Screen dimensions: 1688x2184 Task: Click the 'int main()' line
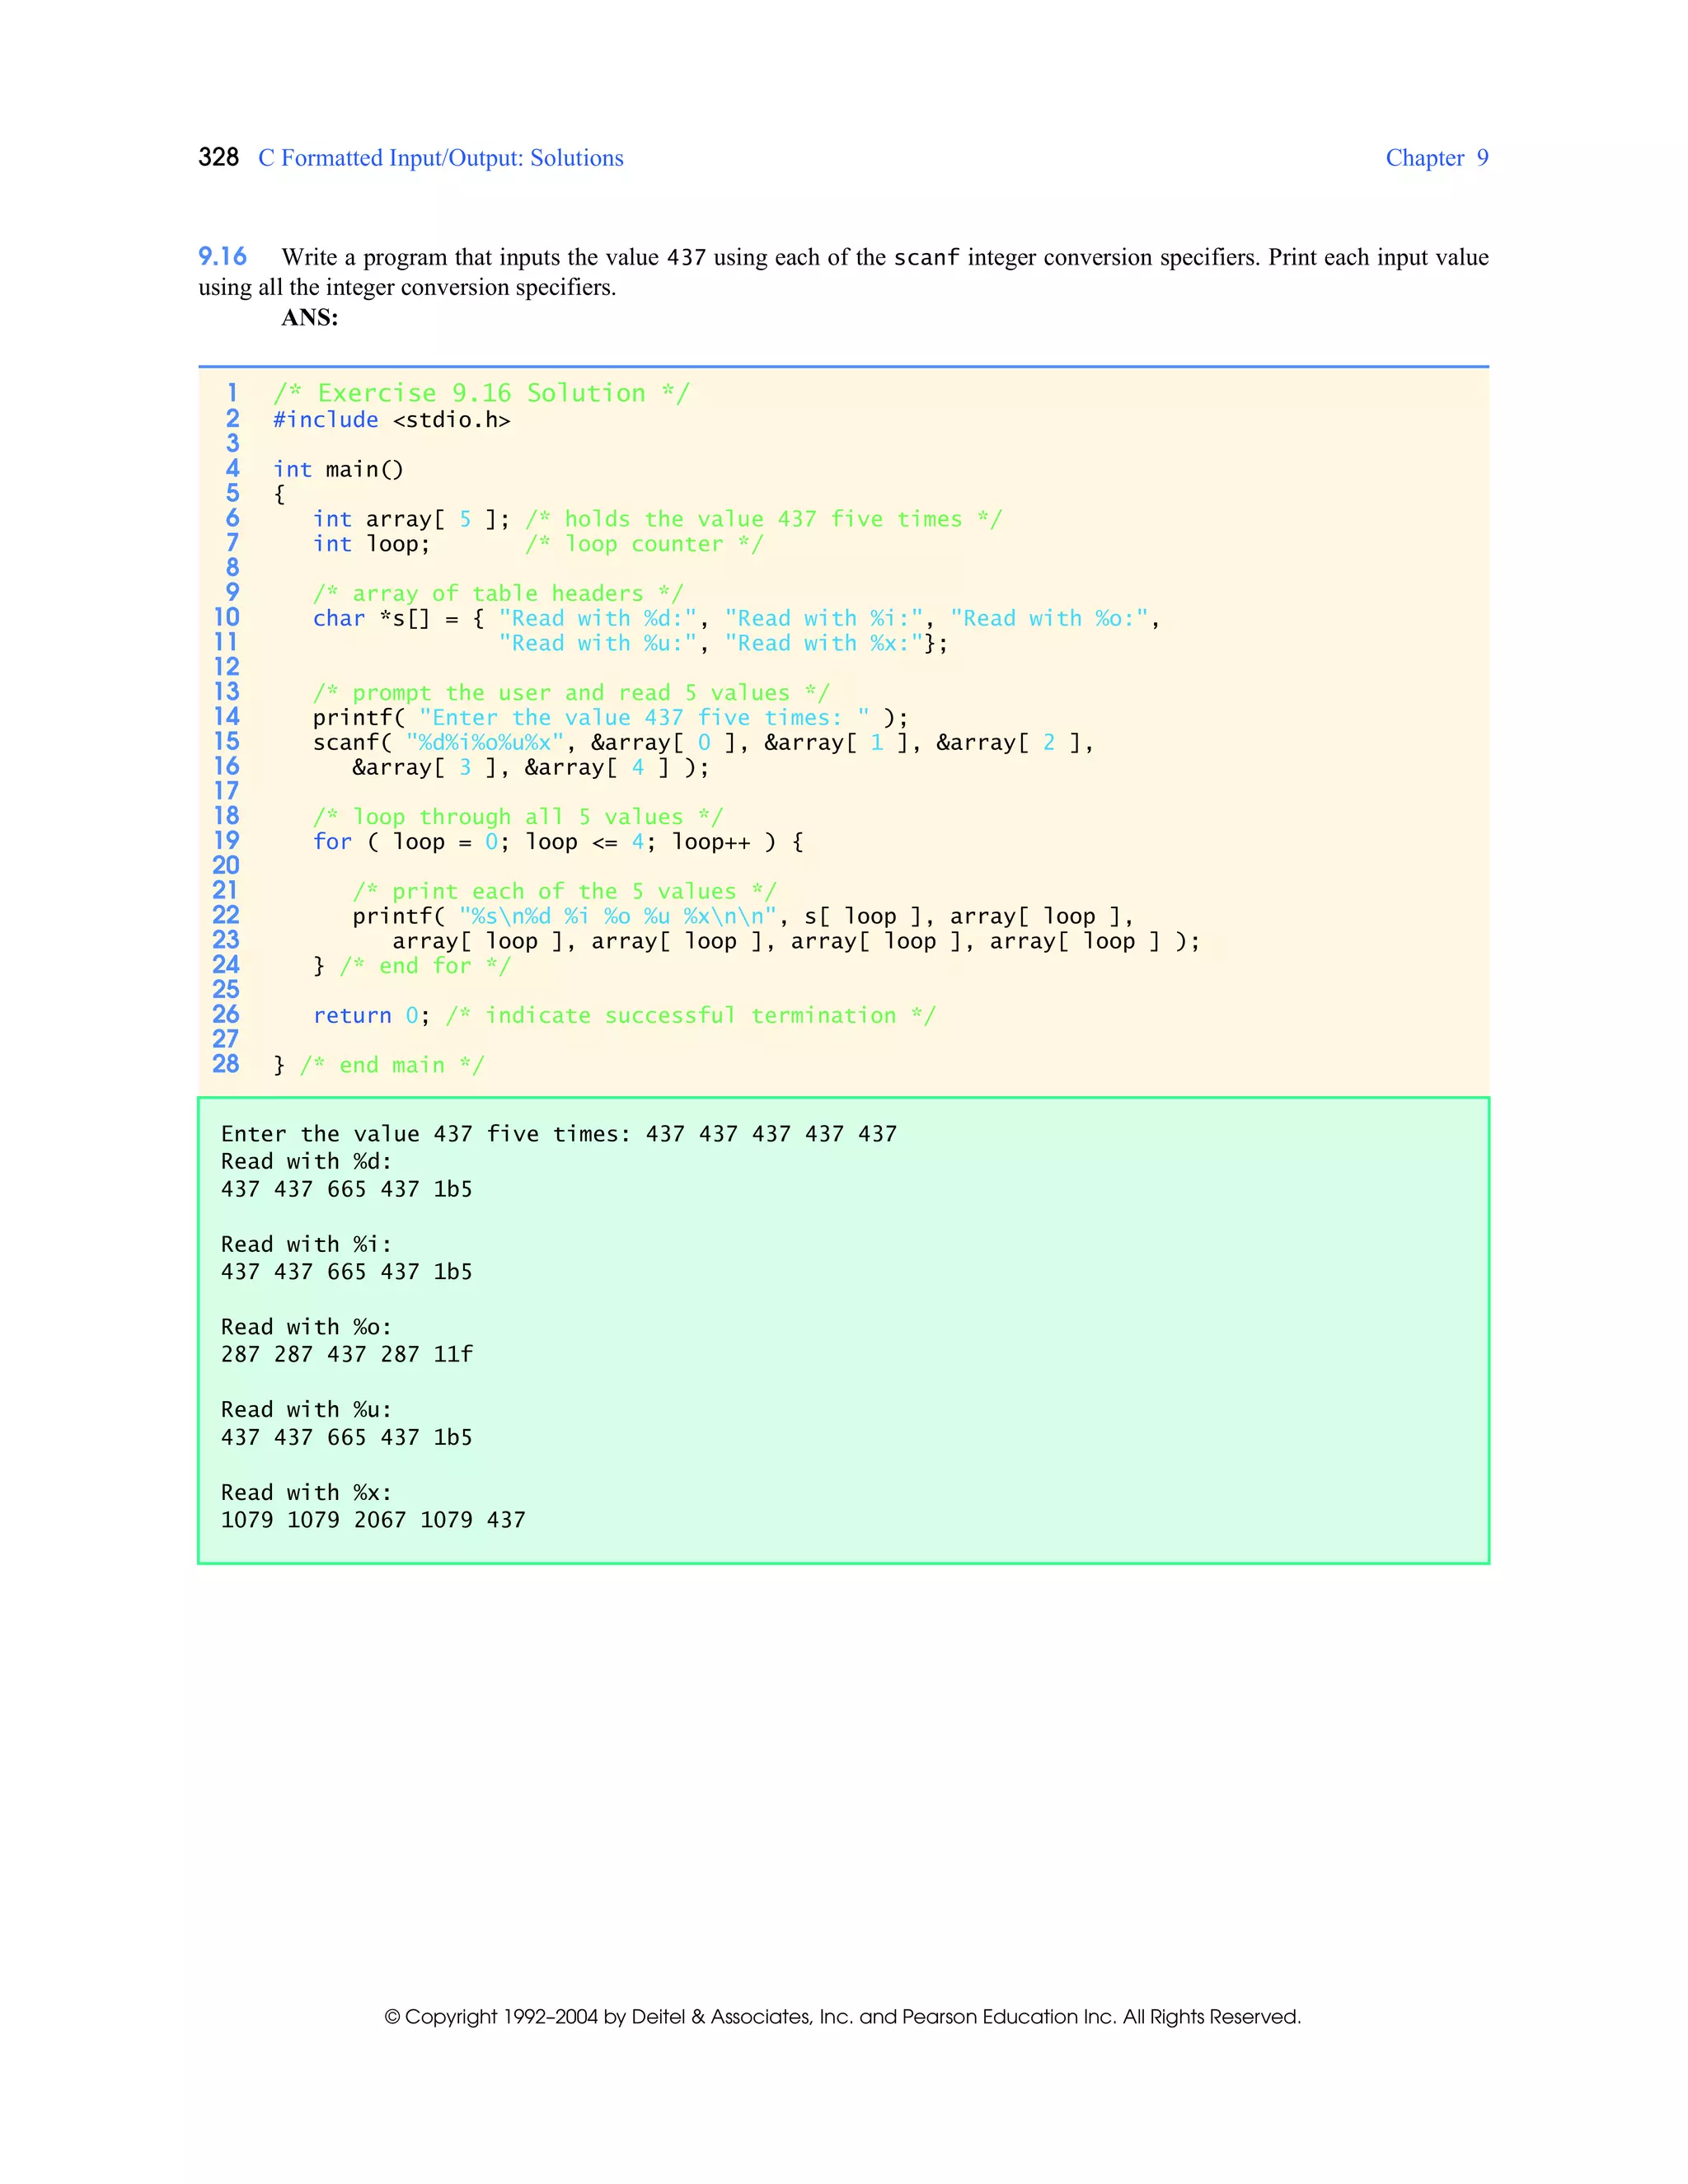coord(338,469)
